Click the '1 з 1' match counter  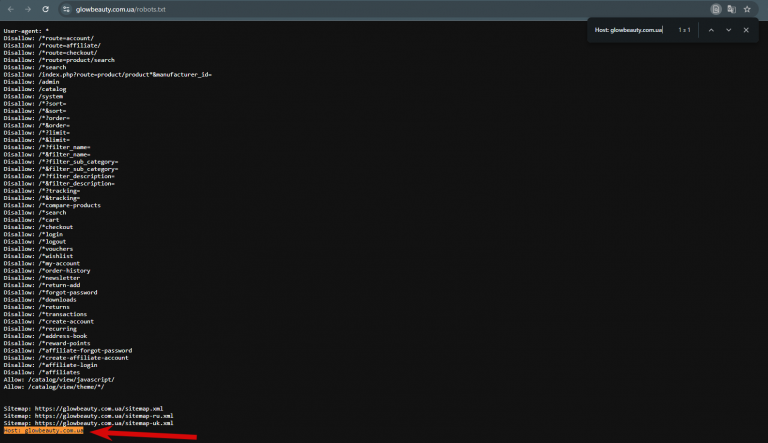click(x=684, y=30)
